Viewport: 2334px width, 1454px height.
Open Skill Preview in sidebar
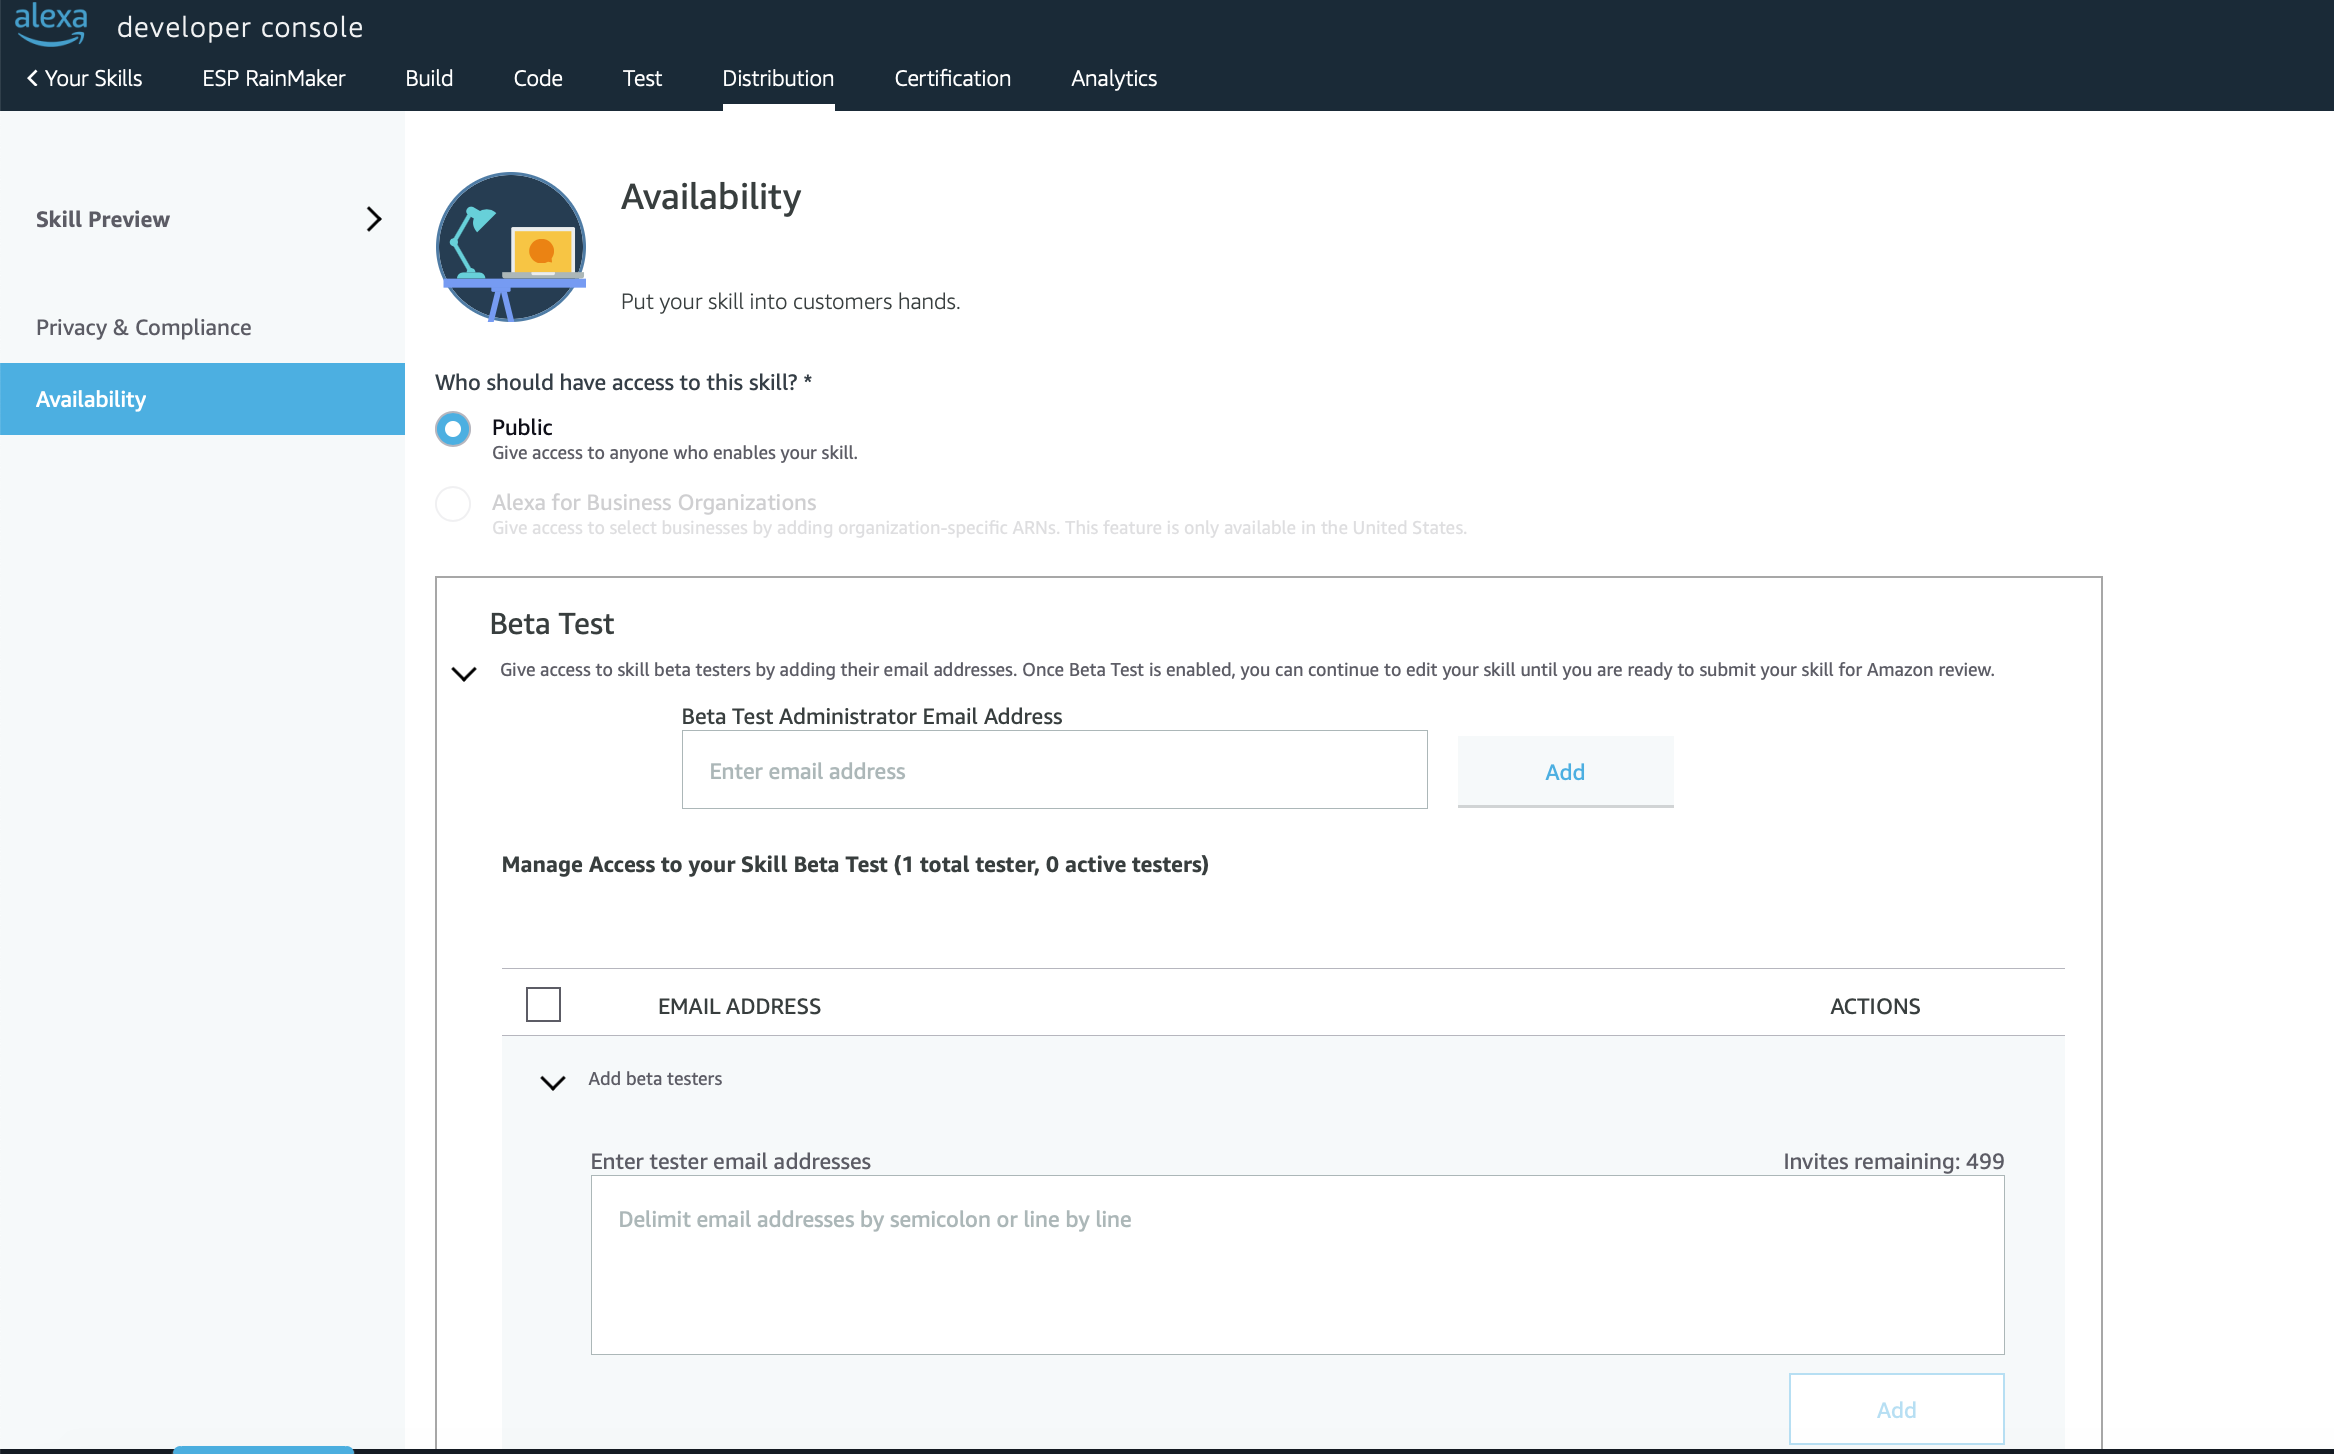pyautogui.click(x=103, y=219)
